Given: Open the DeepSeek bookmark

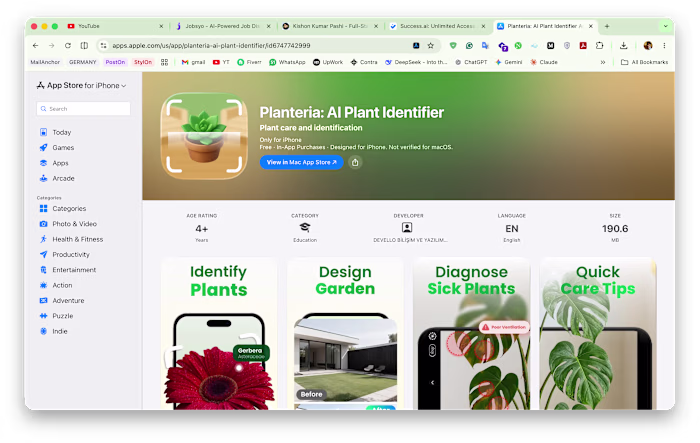Looking at the screenshot, I should coord(416,62).
